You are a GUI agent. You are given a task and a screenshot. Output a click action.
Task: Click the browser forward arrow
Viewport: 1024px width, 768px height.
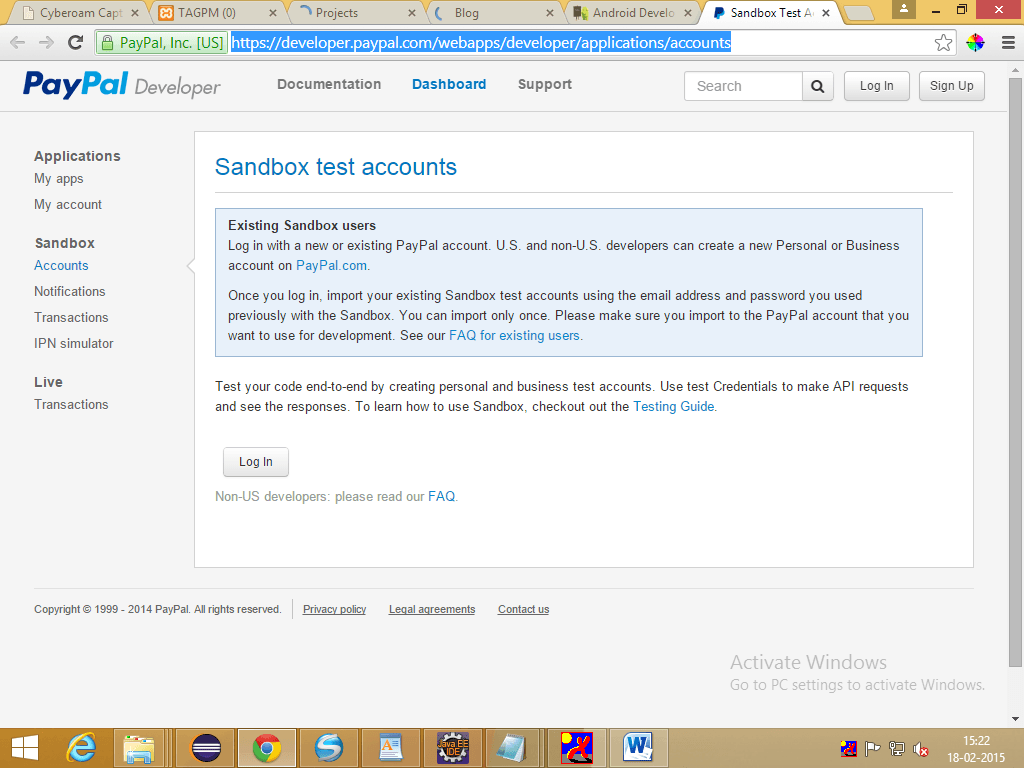pos(46,42)
